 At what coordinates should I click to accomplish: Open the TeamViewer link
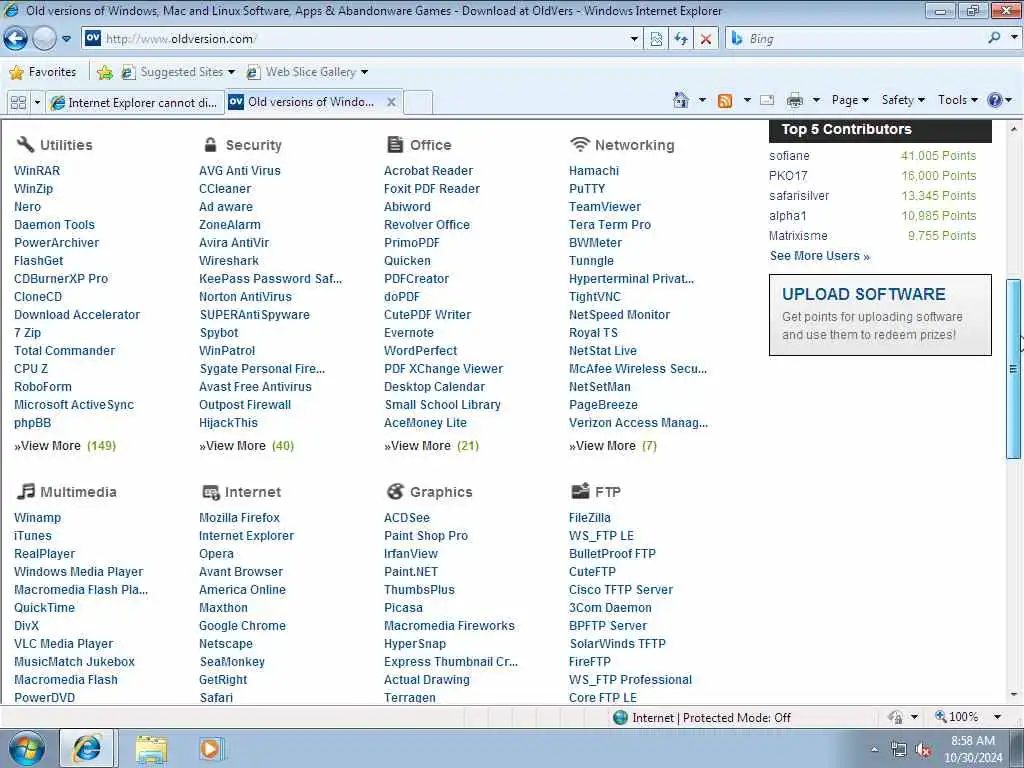coord(605,206)
